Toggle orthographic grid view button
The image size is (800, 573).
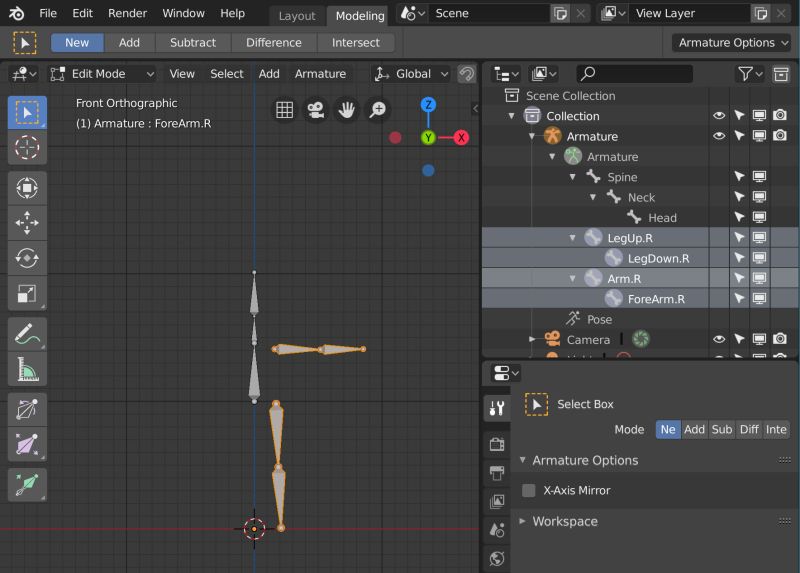pos(285,109)
